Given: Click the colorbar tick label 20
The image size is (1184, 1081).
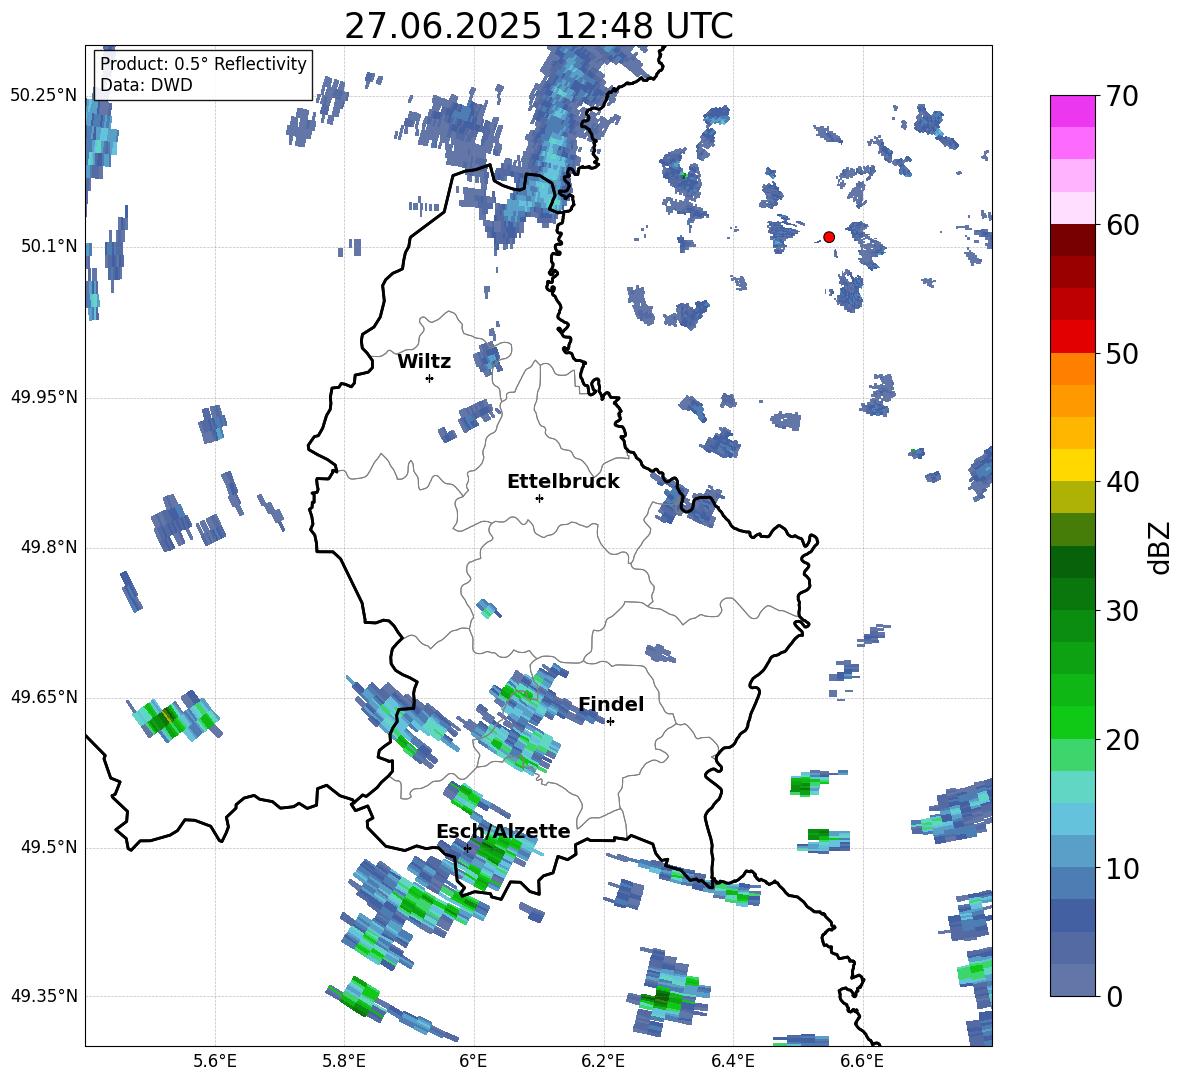Looking at the screenshot, I should point(1122,739).
